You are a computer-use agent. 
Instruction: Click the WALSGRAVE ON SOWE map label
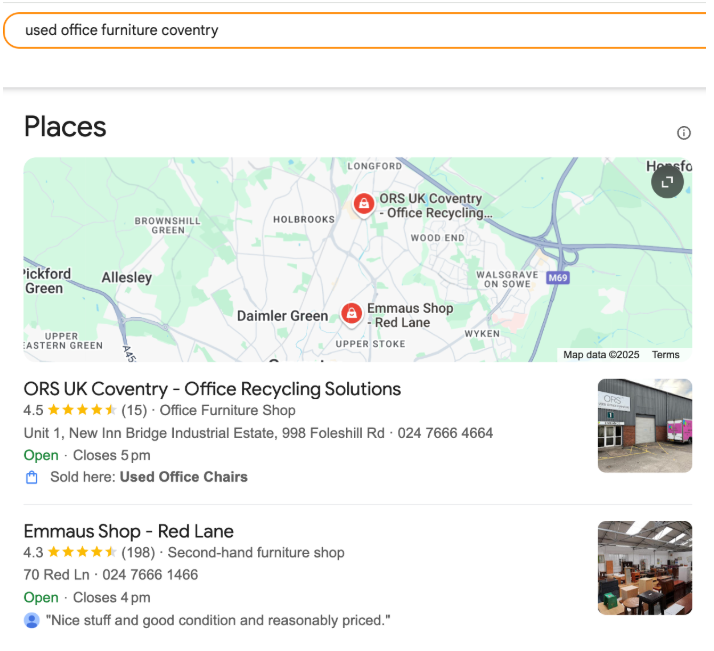[x=507, y=279]
